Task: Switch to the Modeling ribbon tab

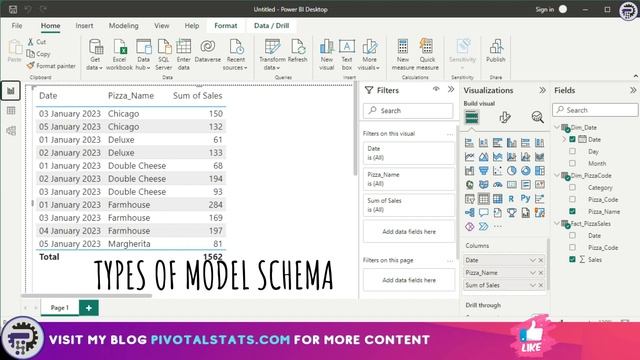Action: 123,26
